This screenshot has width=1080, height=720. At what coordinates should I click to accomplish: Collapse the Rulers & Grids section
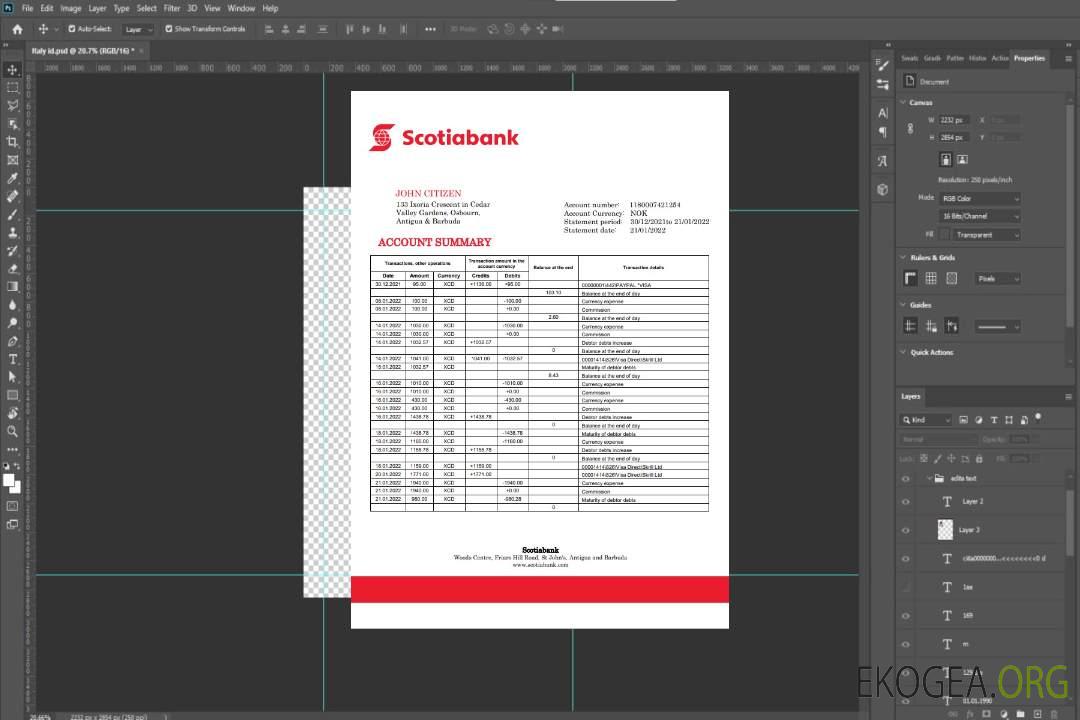[x=903, y=257]
